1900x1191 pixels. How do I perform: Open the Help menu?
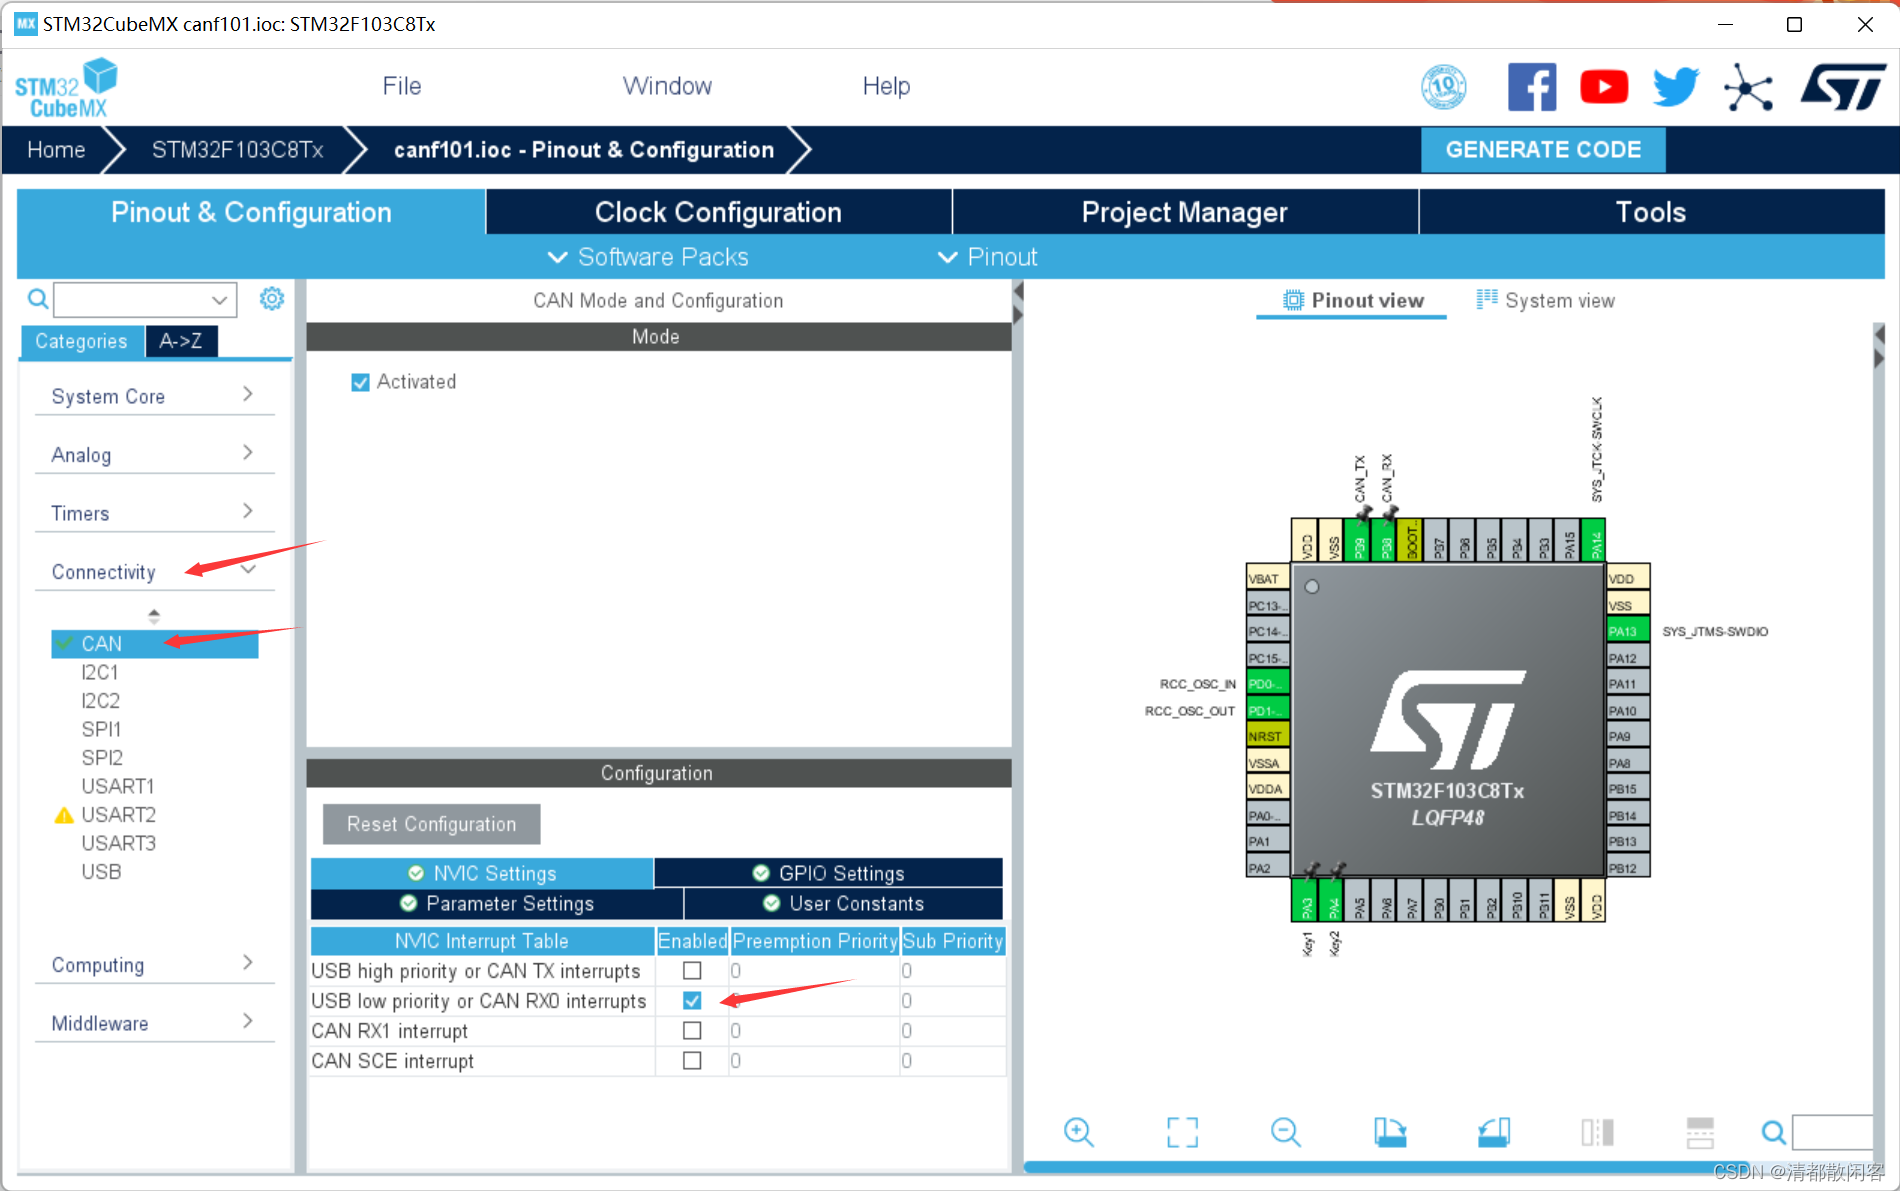pos(886,86)
